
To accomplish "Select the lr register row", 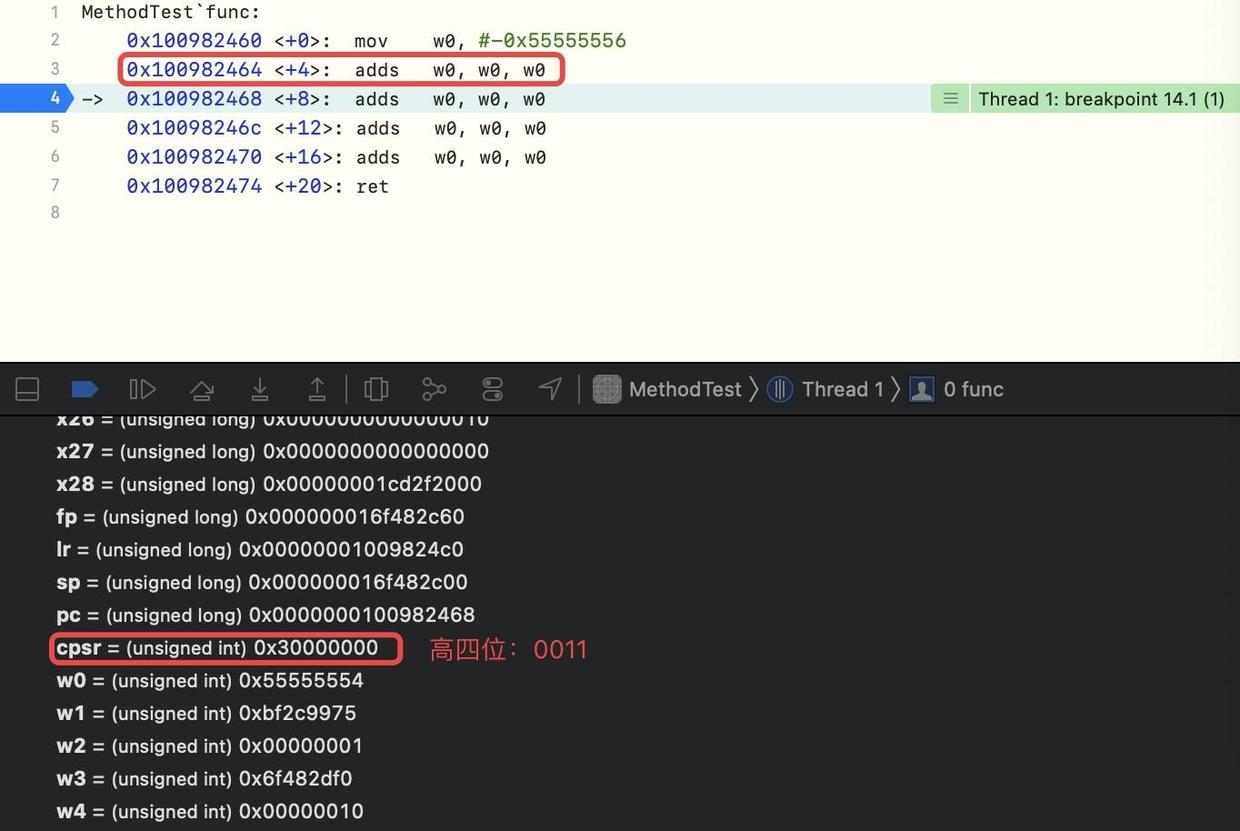I will click(260, 549).
